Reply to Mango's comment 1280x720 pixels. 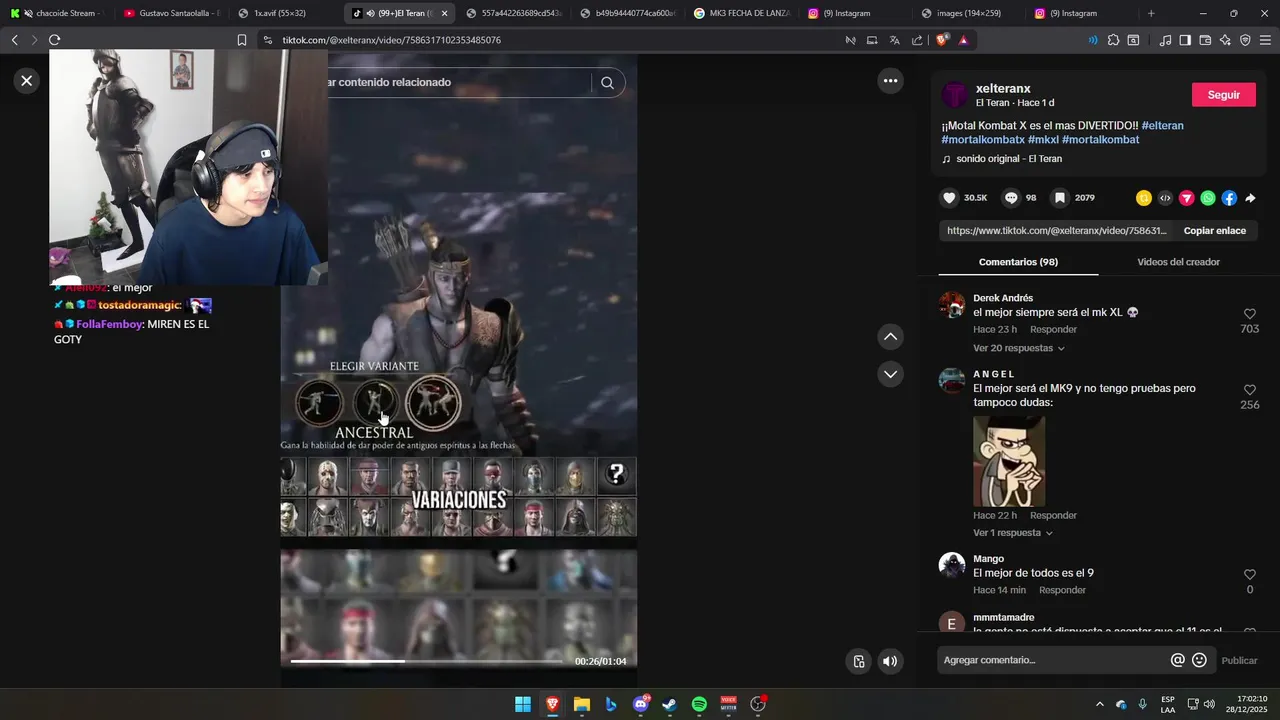1062,590
